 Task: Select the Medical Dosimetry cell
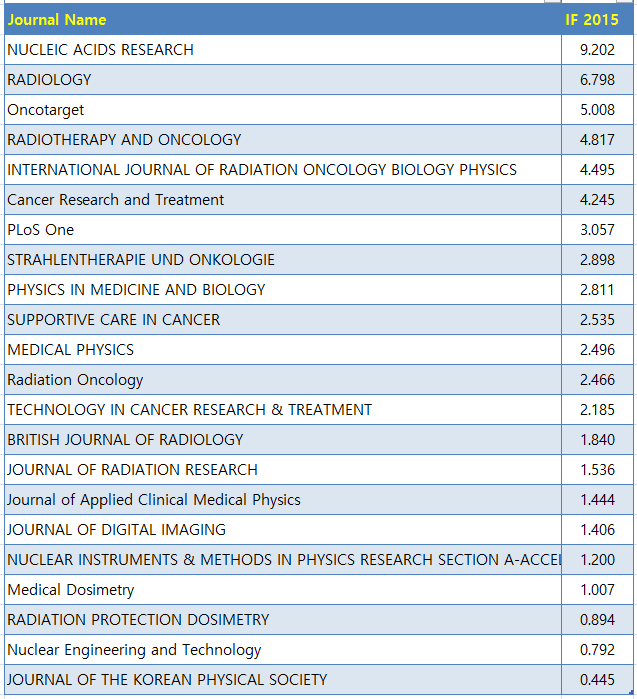coord(283,589)
